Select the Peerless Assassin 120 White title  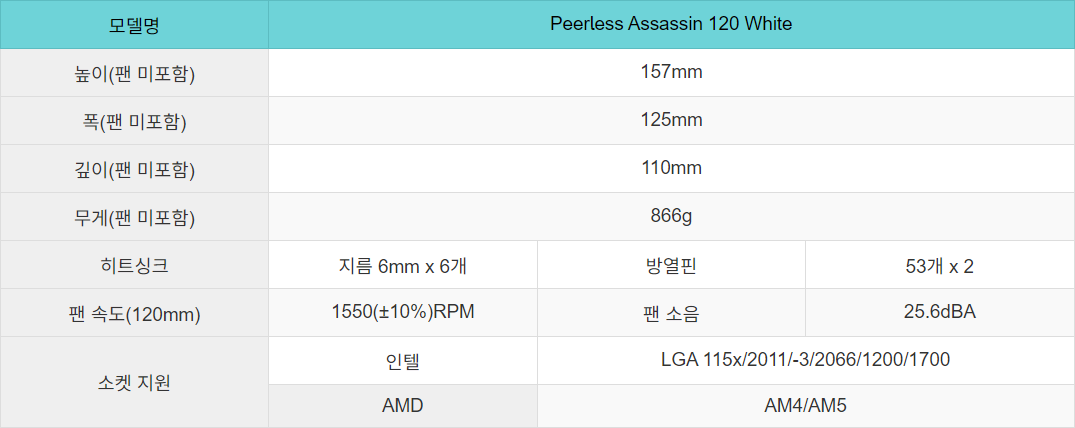click(x=671, y=24)
